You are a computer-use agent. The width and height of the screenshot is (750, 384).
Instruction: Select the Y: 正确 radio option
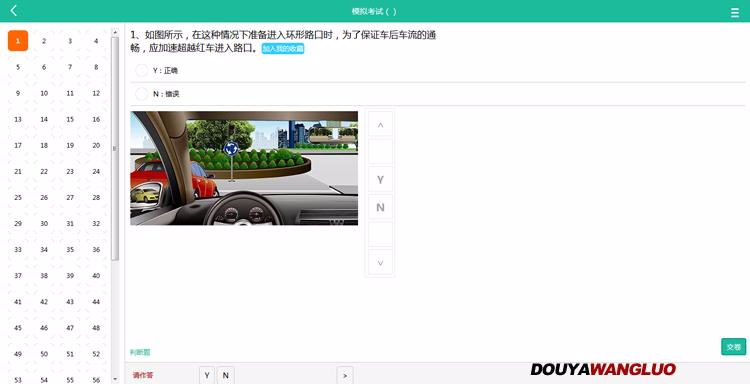(142, 70)
